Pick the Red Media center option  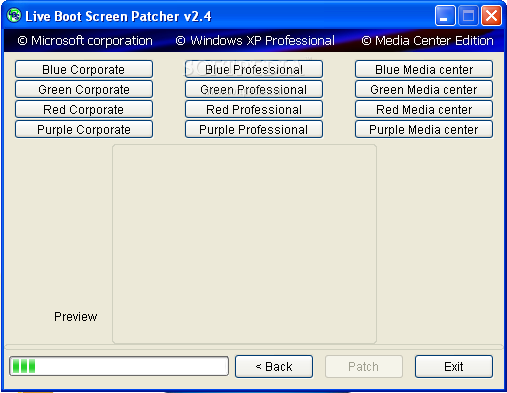tap(424, 109)
